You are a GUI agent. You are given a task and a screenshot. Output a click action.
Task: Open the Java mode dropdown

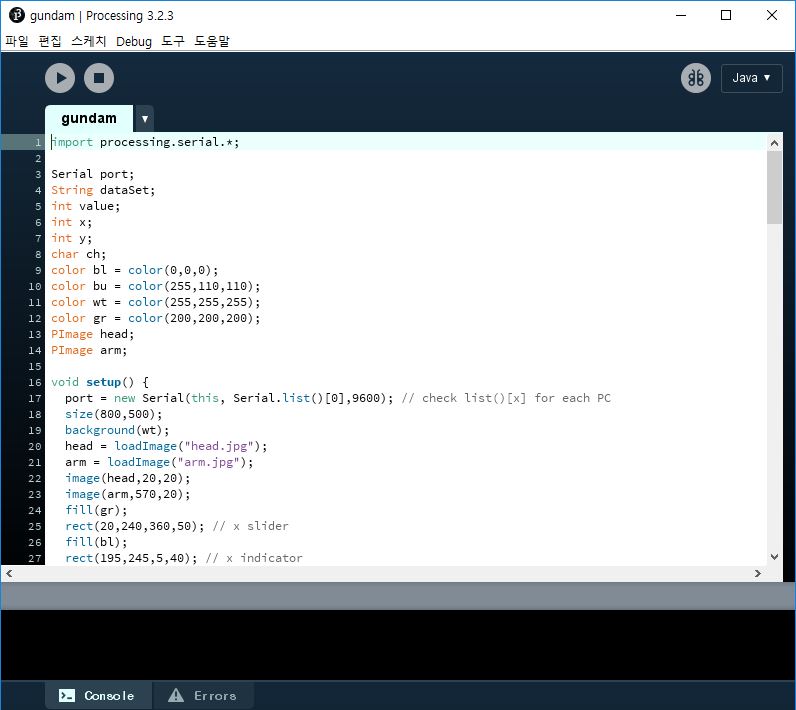(x=751, y=78)
